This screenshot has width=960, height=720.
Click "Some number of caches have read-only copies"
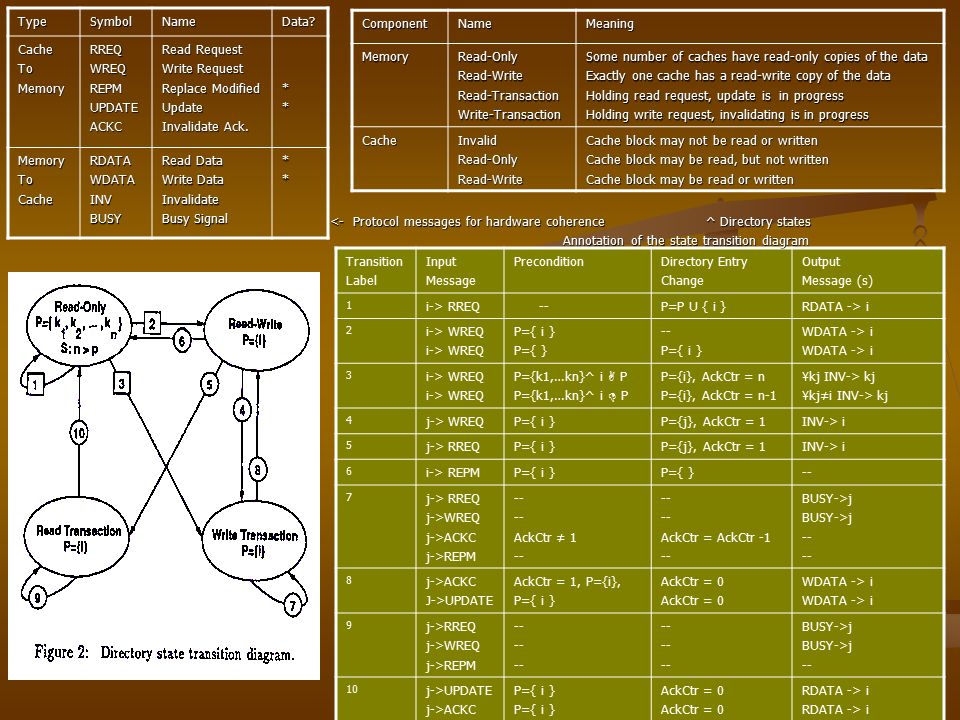(x=756, y=56)
